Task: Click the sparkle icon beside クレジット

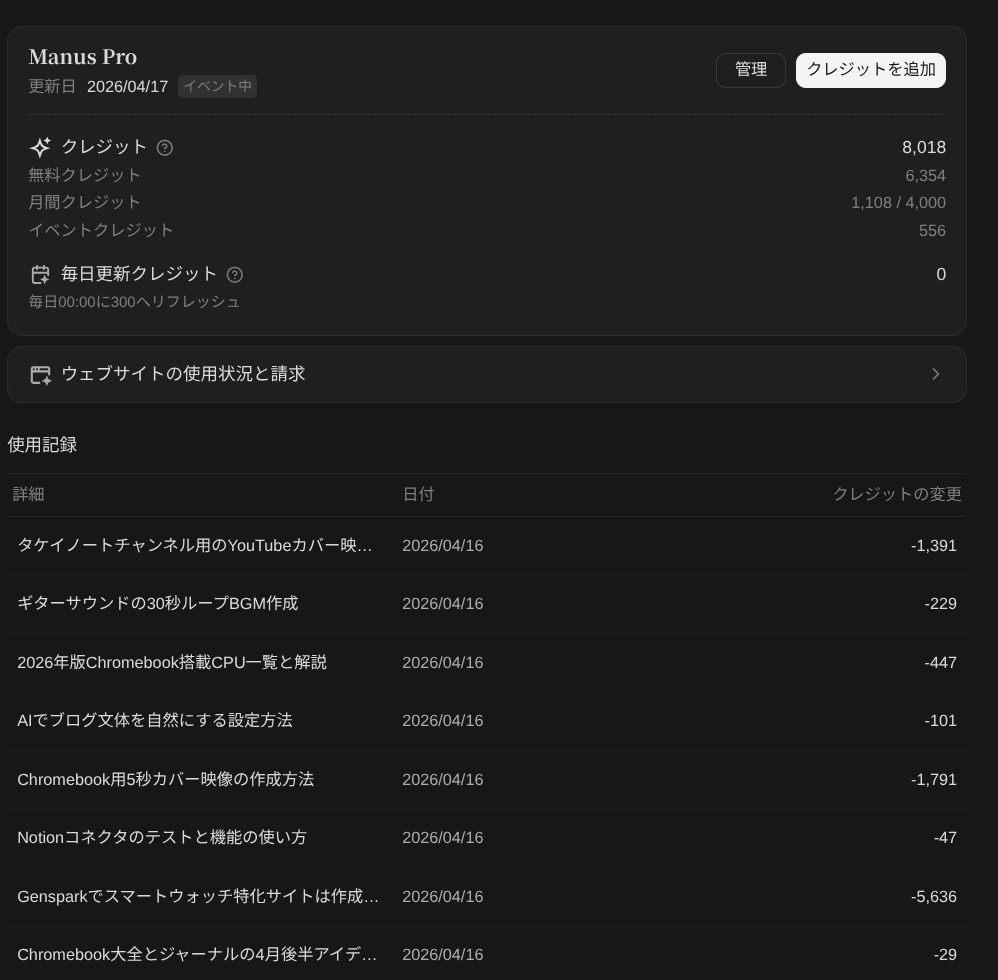Action: [40, 147]
